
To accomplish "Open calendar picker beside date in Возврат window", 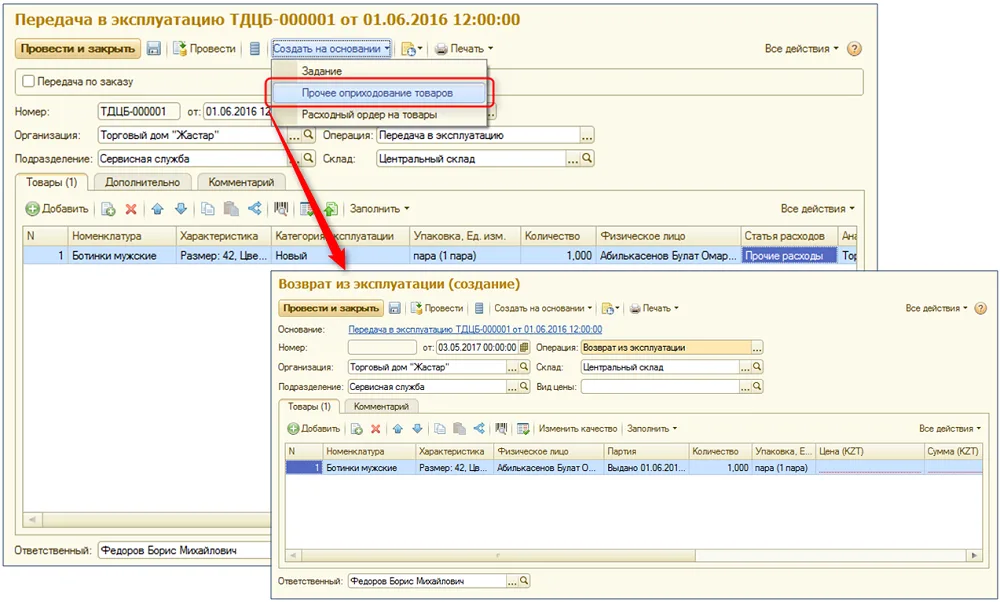I will point(524,348).
